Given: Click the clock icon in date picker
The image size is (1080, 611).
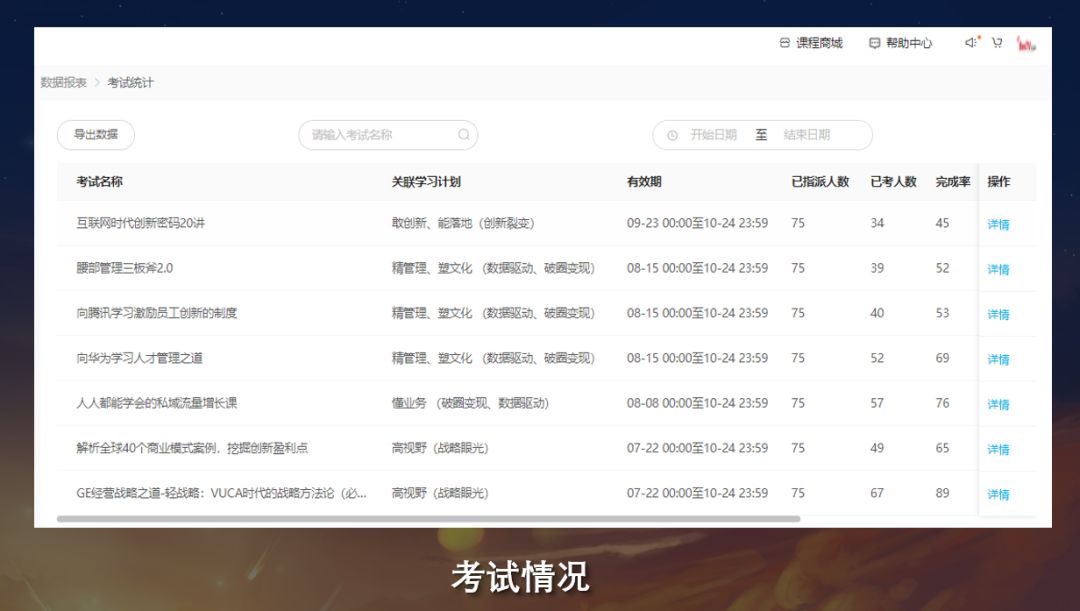Looking at the screenshot, I should 672,135.
